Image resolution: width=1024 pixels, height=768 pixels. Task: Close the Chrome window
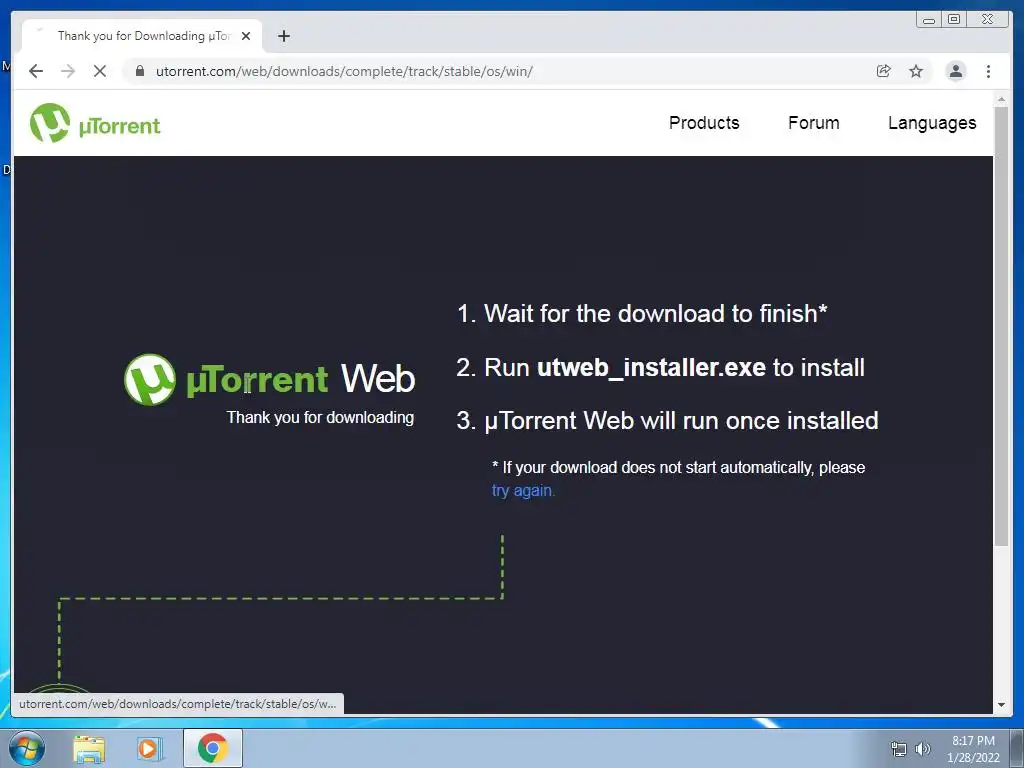click(988, 20)
